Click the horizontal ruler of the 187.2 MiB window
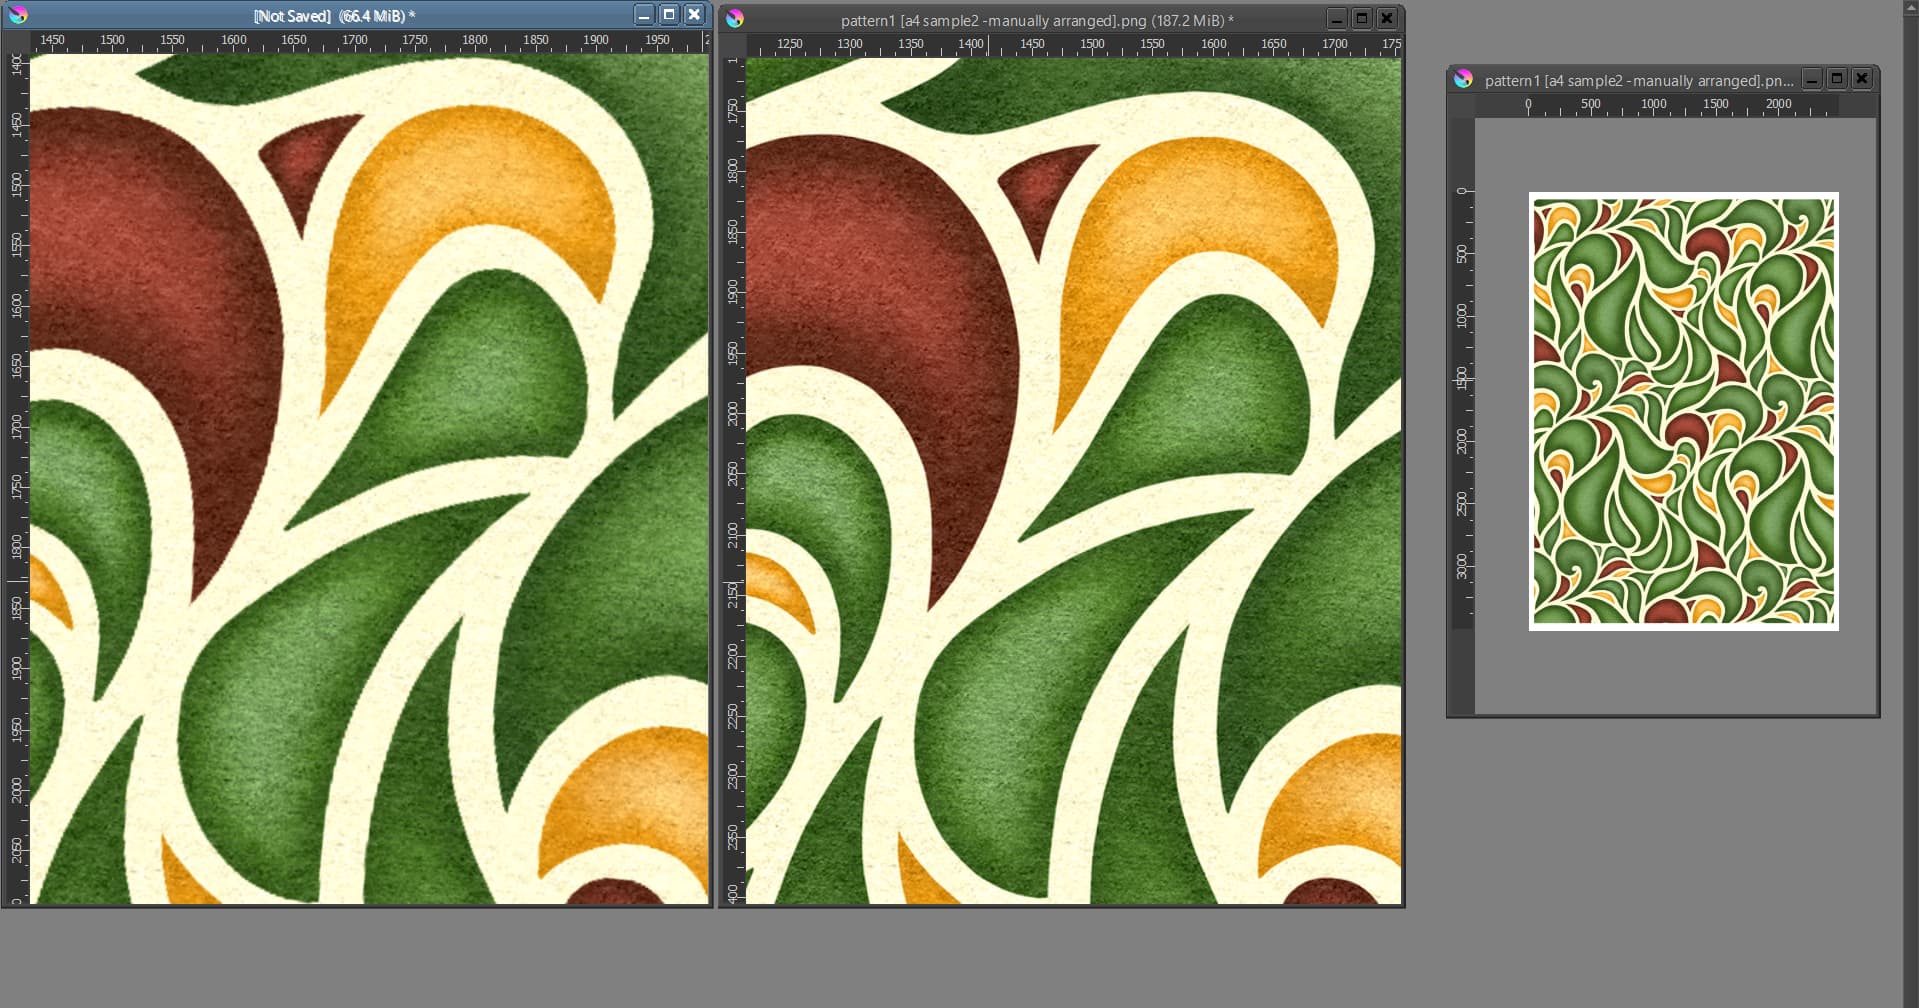1919x1008 pixels. pos(1074,46)
